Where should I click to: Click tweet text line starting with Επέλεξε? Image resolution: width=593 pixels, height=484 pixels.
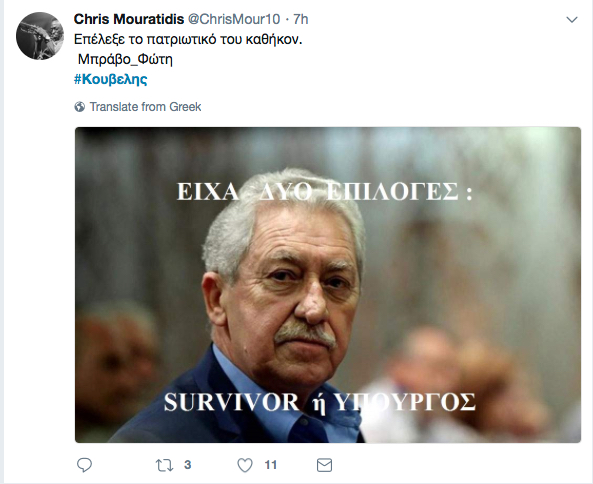click(x=188, y=39)
